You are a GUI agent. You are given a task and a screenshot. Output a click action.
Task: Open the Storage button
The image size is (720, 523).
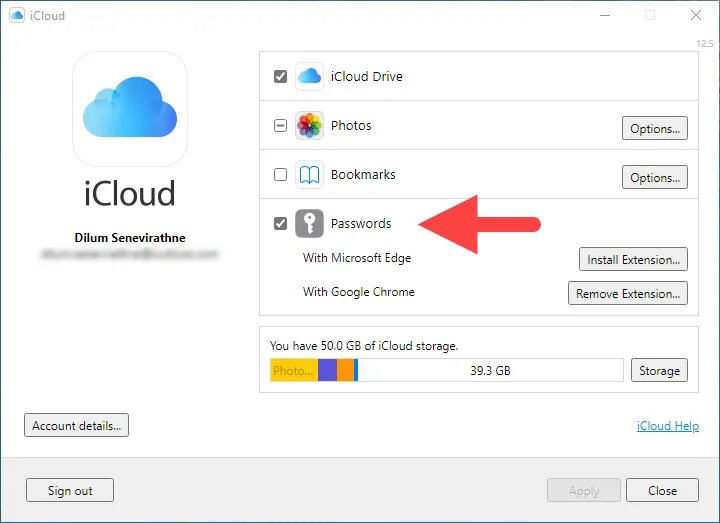659,370
